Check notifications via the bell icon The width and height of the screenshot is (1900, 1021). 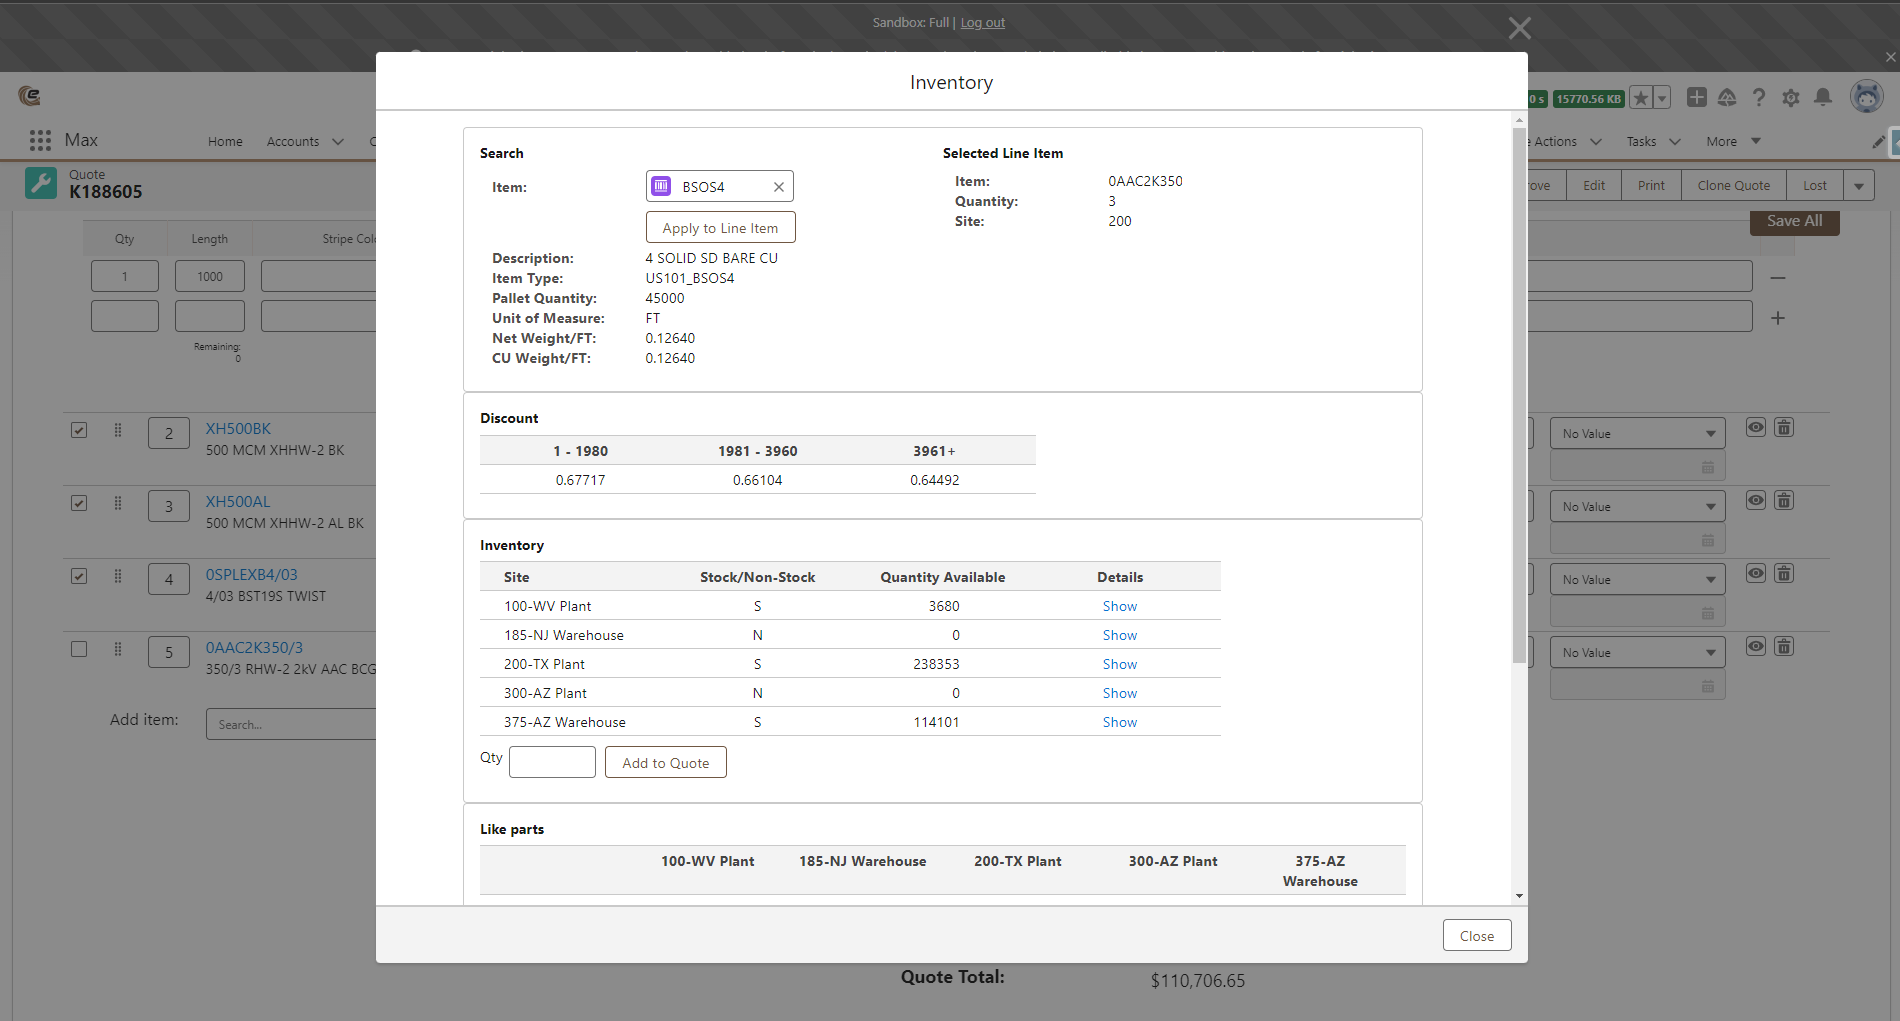pos(1823,97)
